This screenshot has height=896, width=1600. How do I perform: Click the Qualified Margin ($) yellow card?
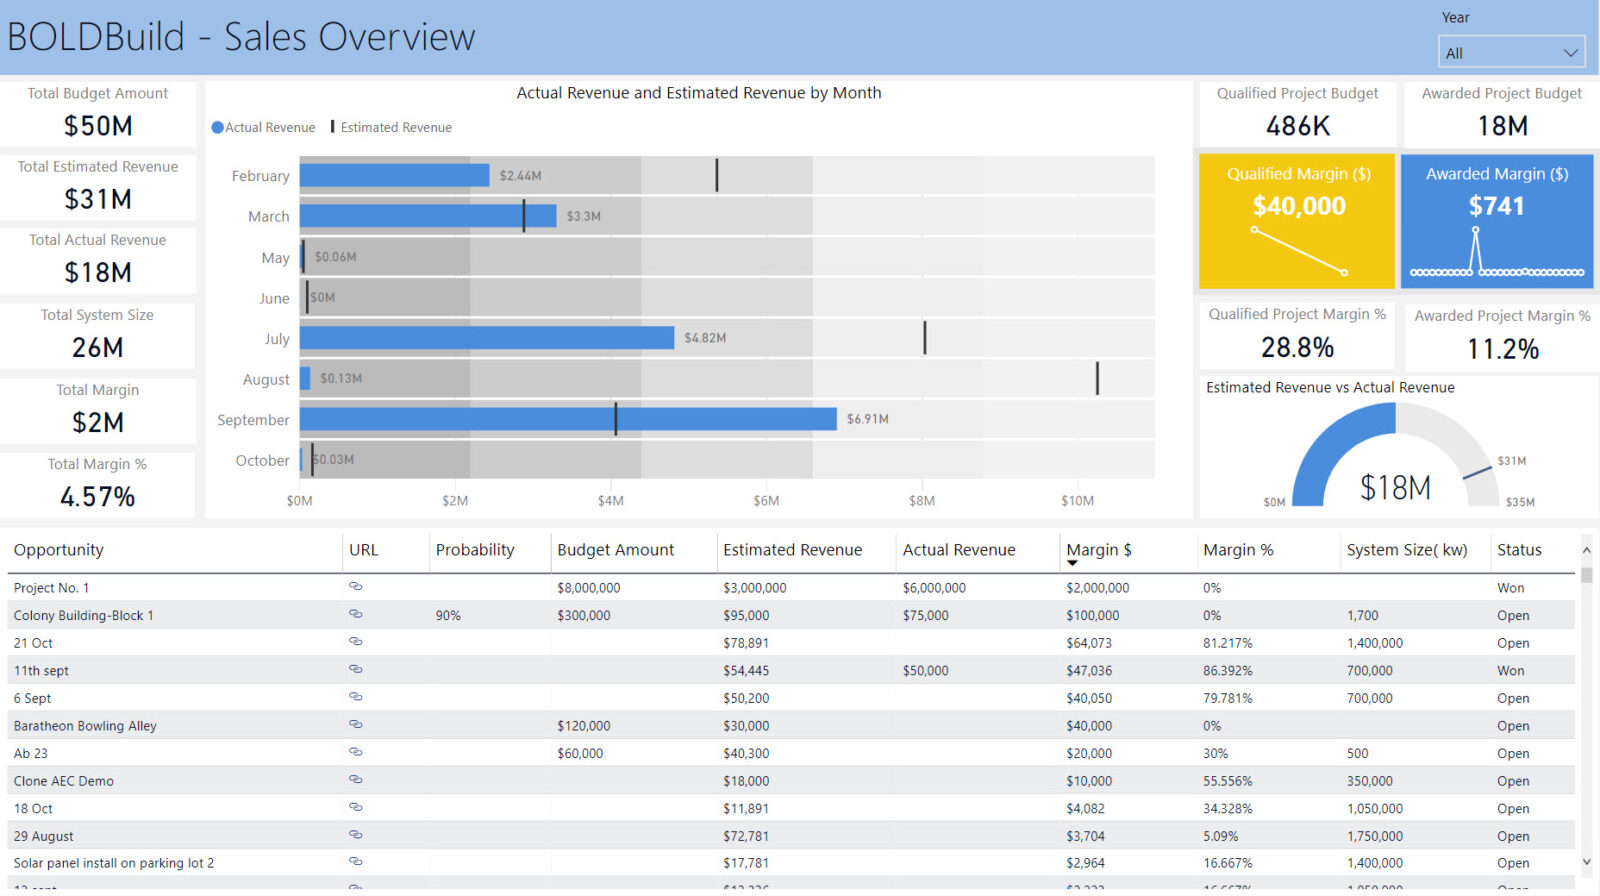point(1297,221)
